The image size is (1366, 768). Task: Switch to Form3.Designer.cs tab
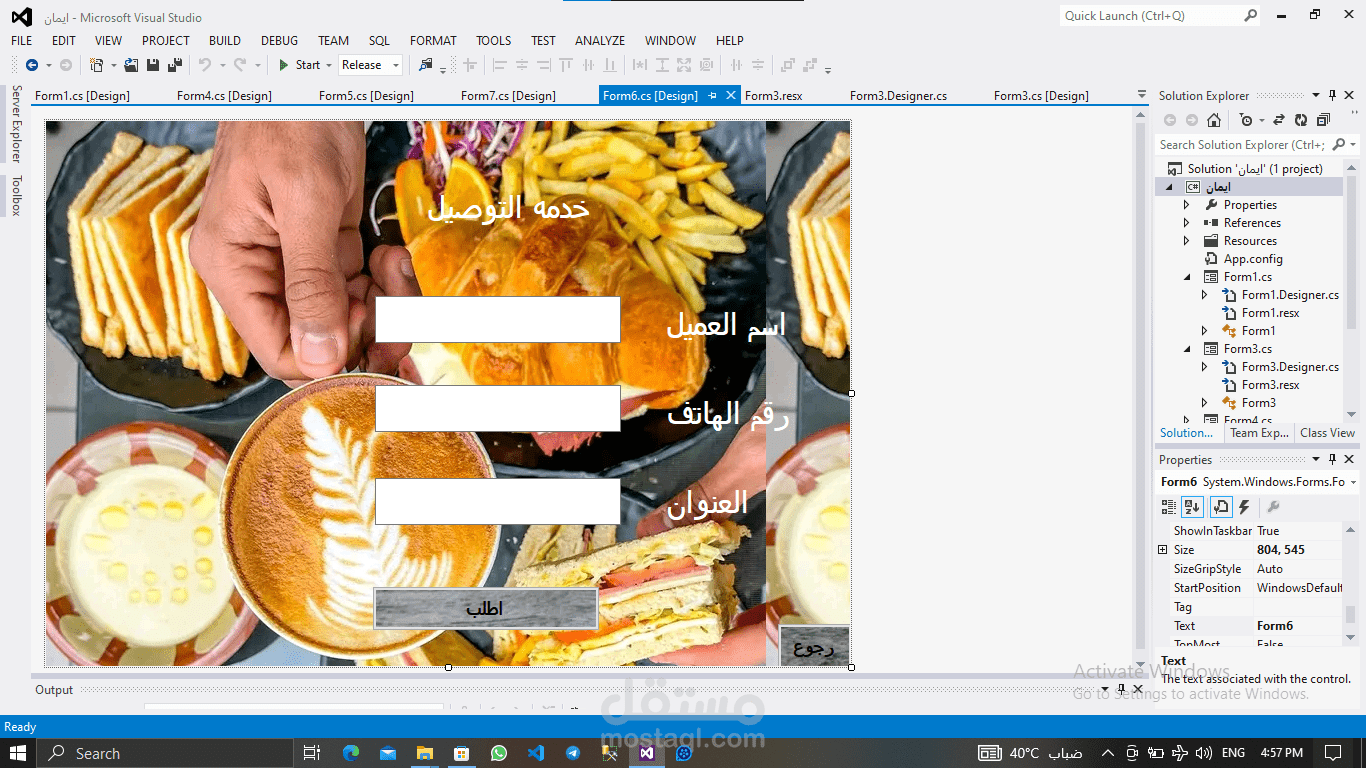click(899, 96)
